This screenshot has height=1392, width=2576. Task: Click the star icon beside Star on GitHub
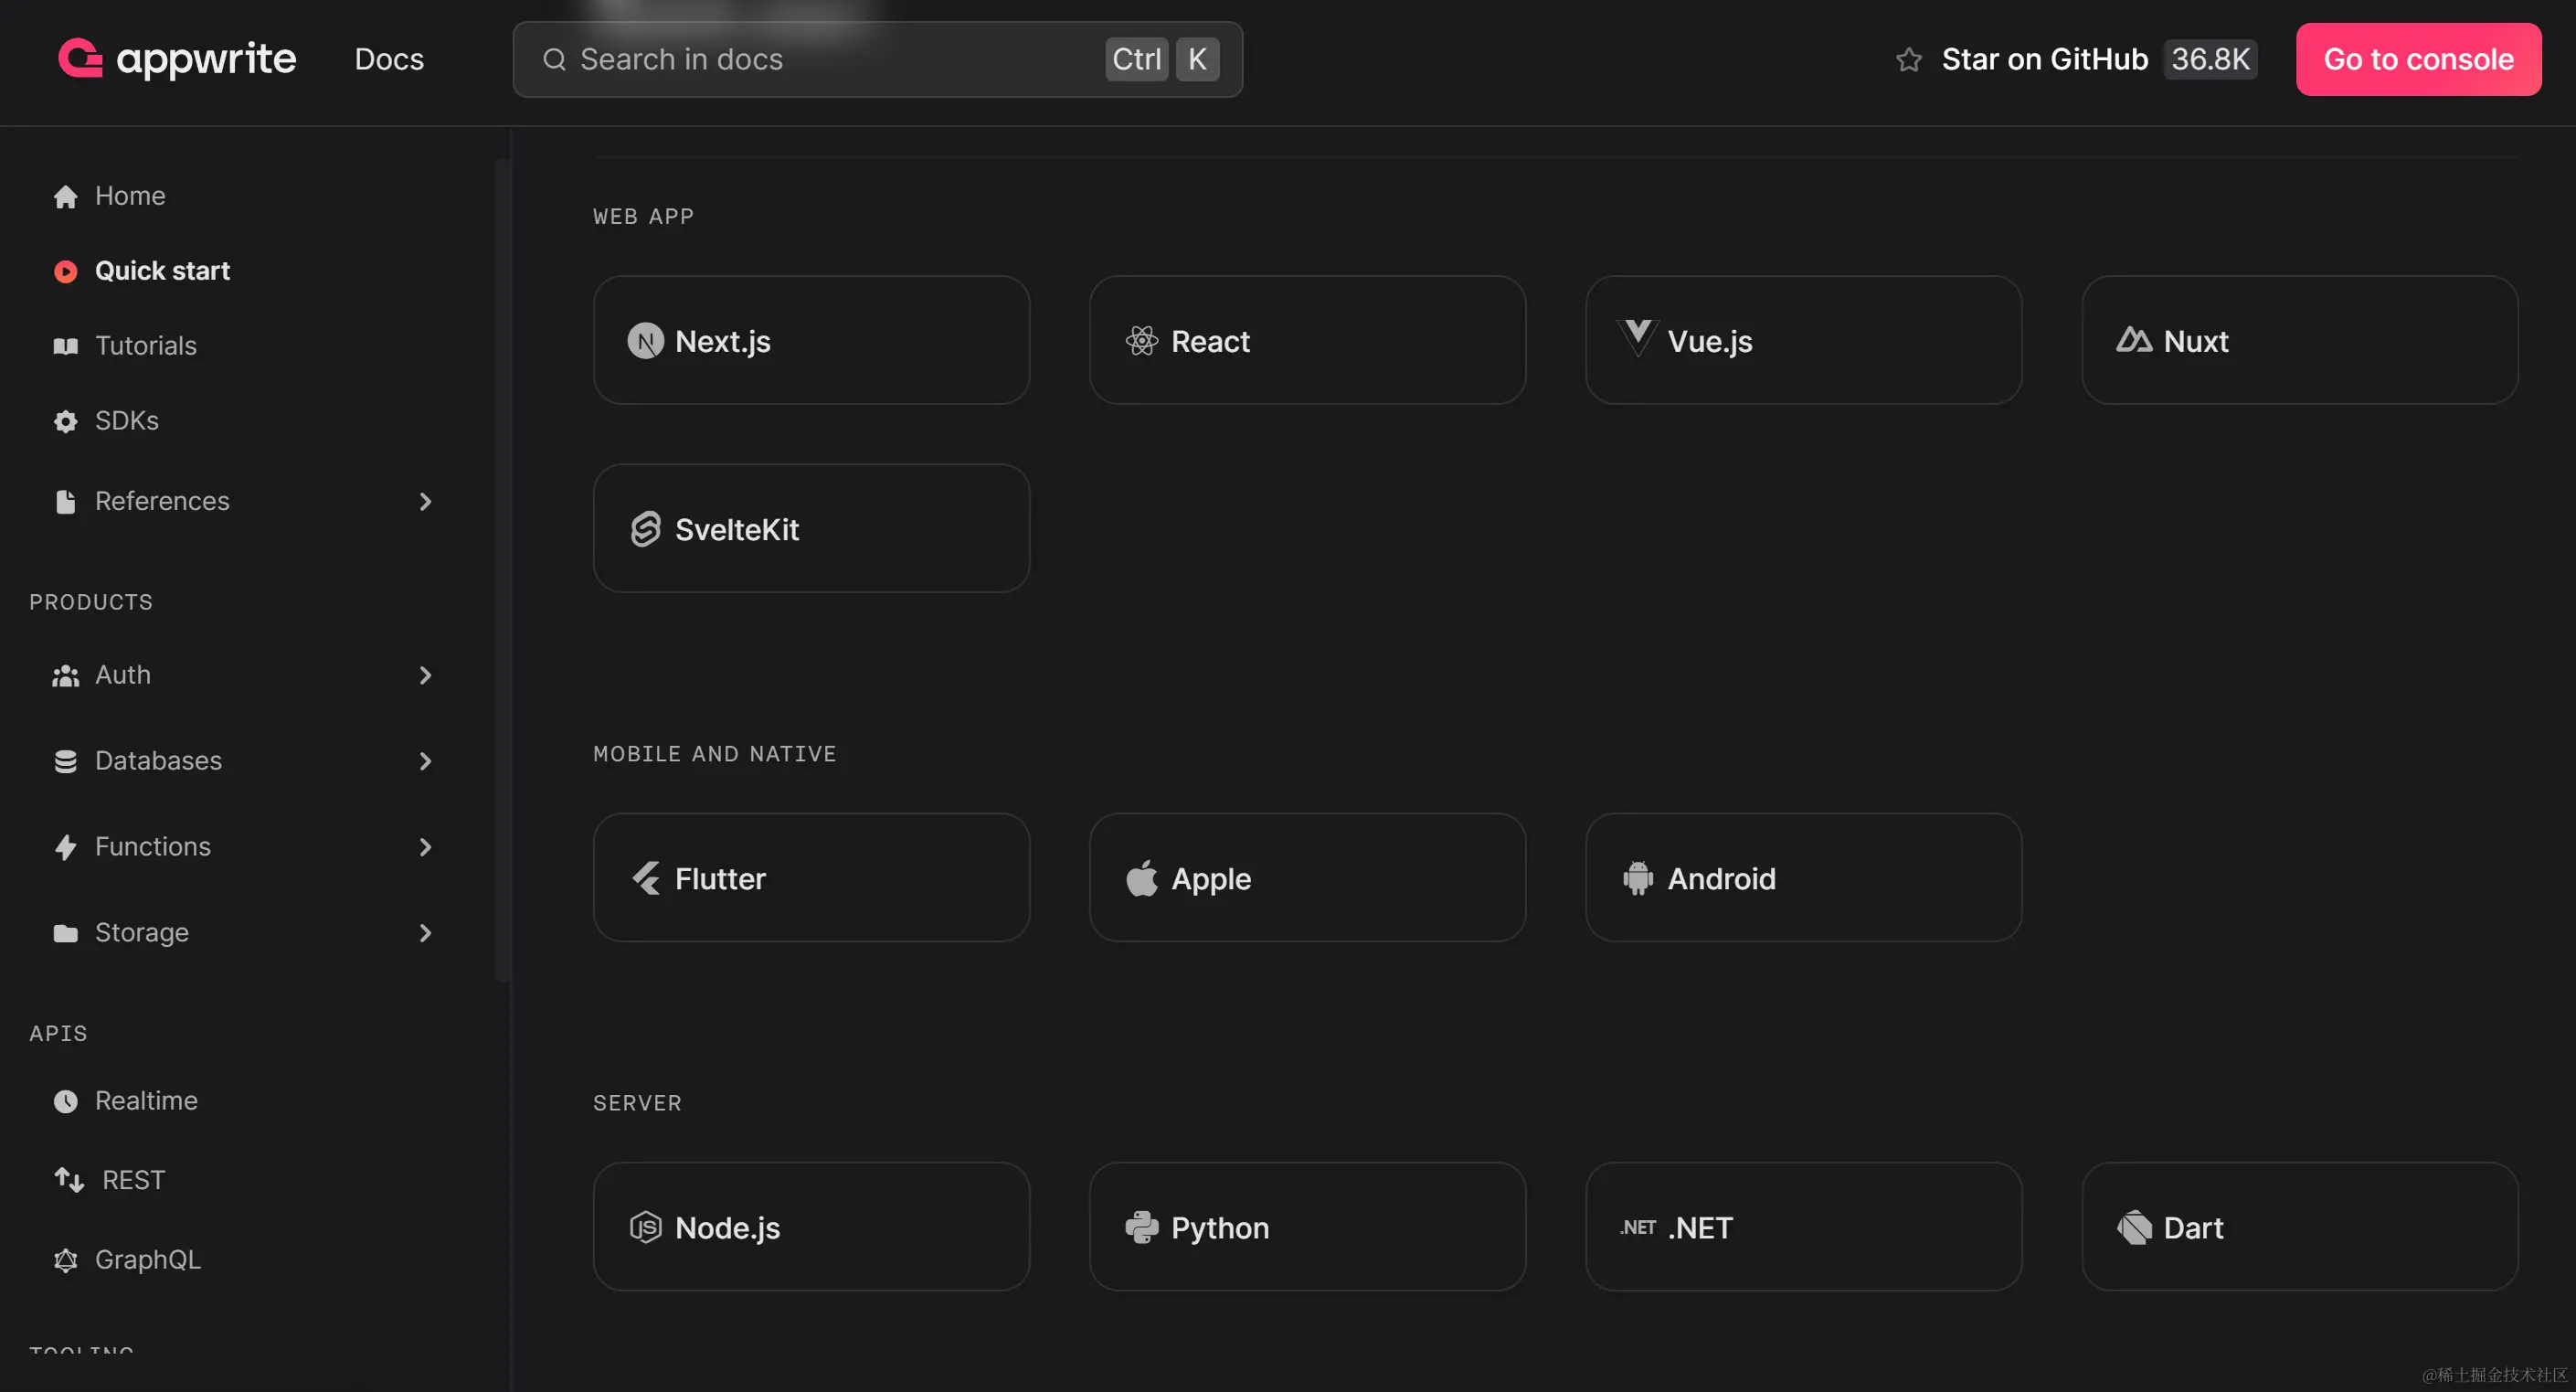click(1908, 60)
